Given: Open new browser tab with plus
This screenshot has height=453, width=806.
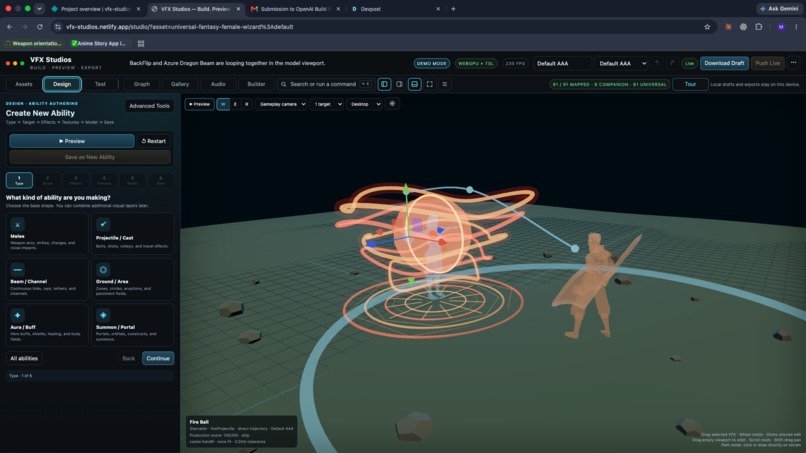Looking at the screenshot, I should pos(453,9).
